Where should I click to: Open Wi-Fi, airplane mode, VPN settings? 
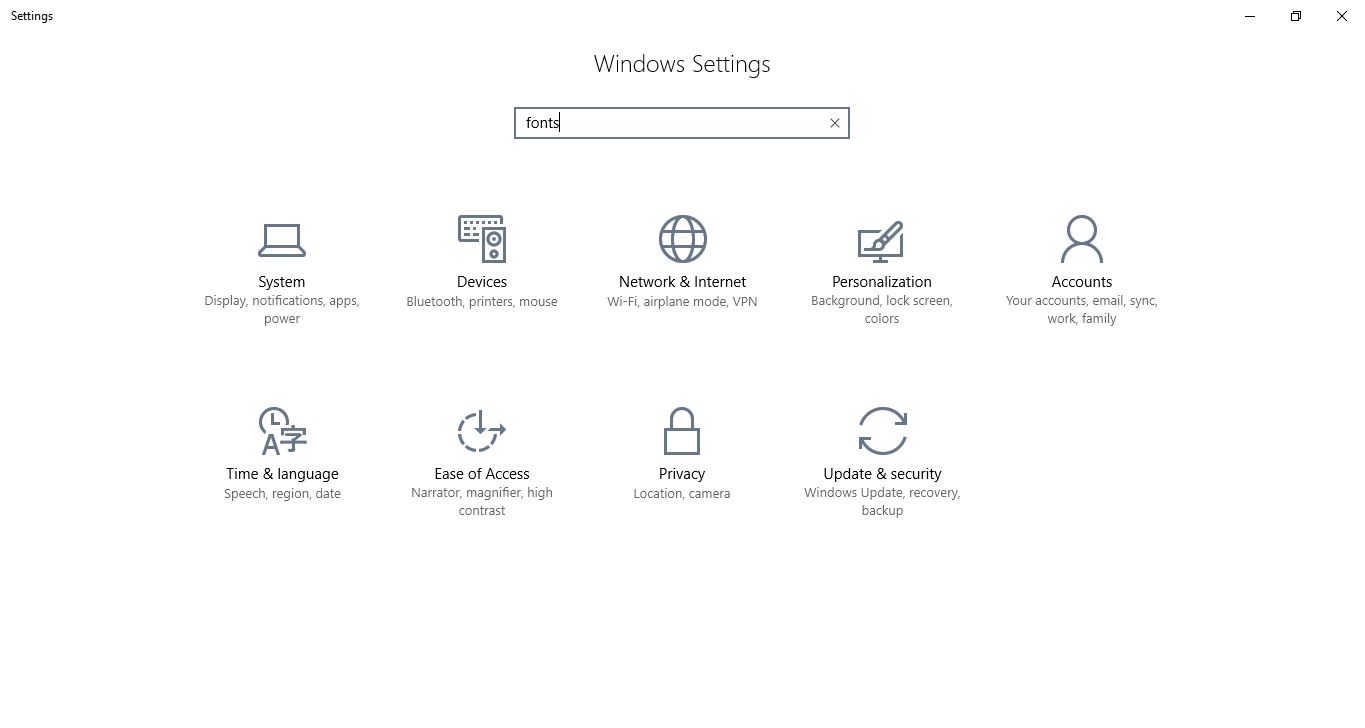click(x=681, y=301)
